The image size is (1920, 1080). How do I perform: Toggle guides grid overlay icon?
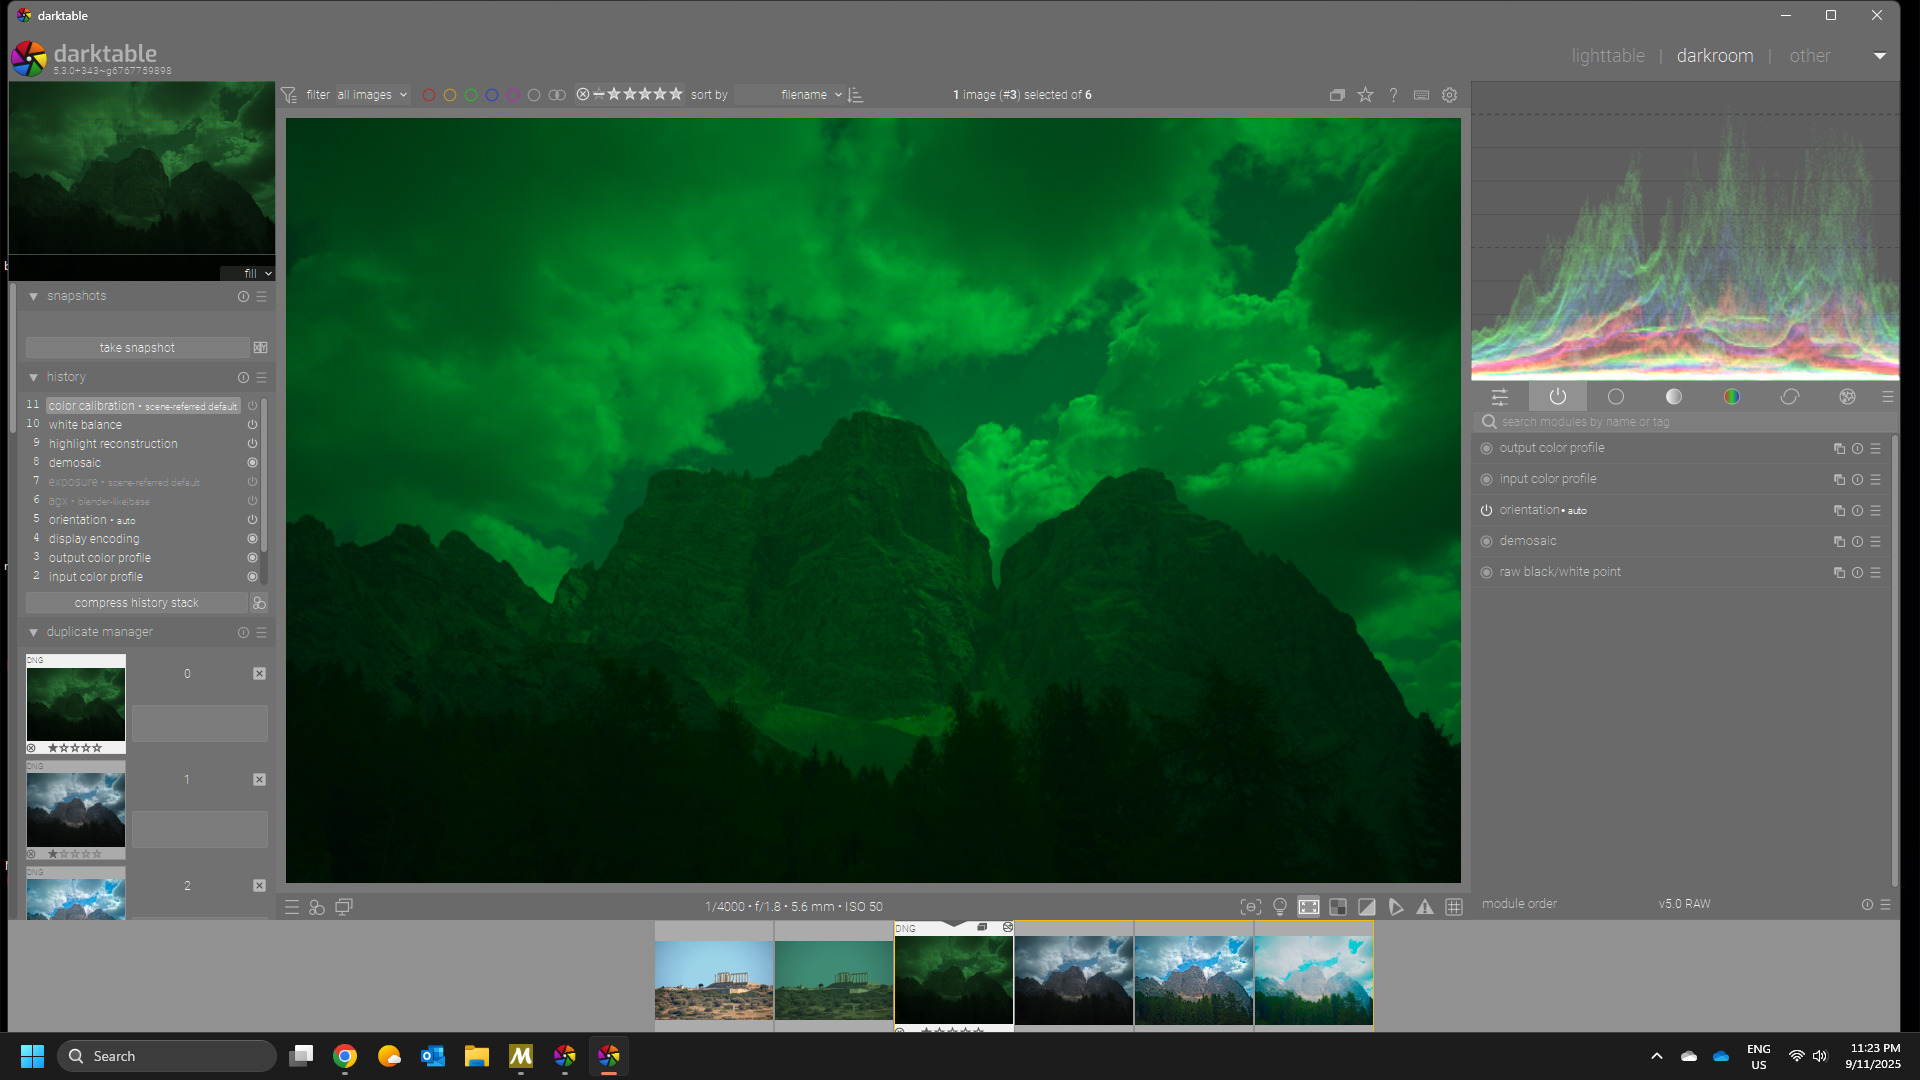(1454, 907)
